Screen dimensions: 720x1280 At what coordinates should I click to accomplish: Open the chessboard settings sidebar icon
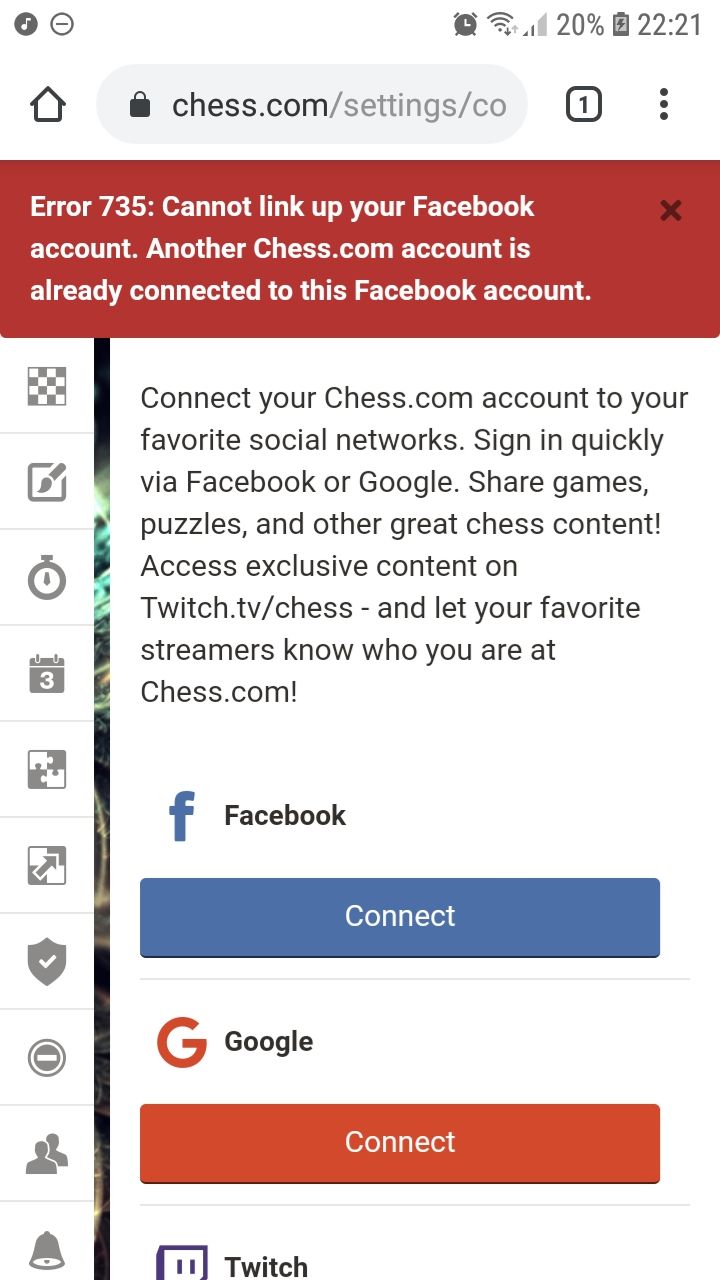[x=46, y=386]
